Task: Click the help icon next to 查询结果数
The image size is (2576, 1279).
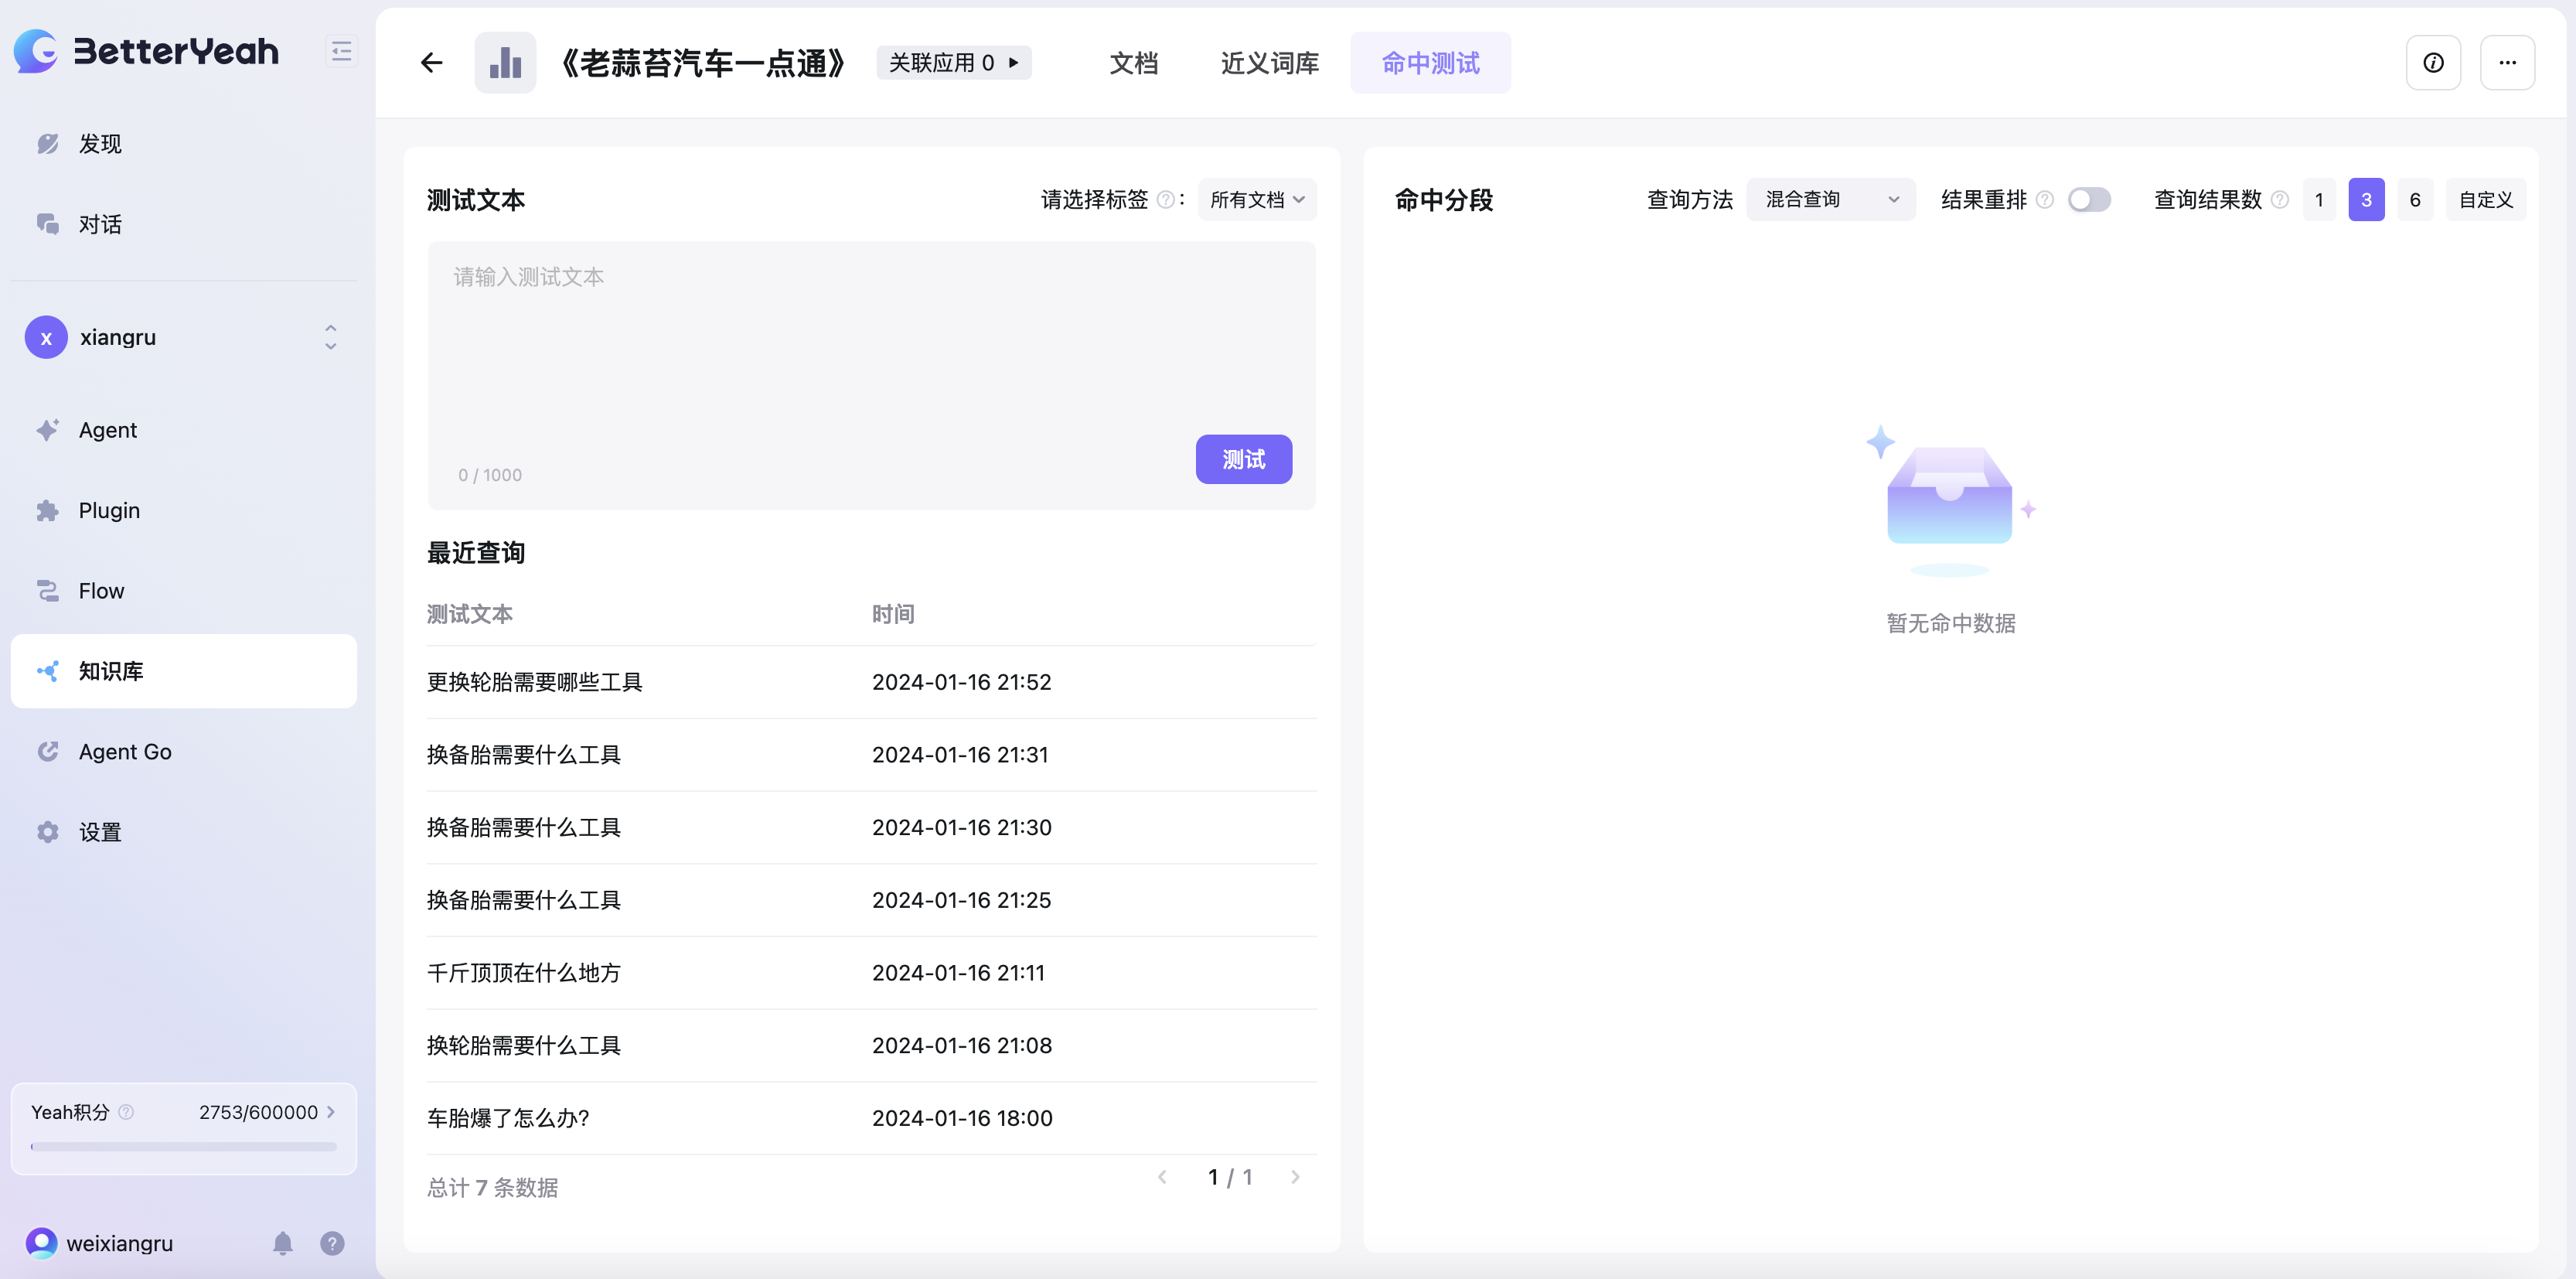Action: (x=2280, y=200)
